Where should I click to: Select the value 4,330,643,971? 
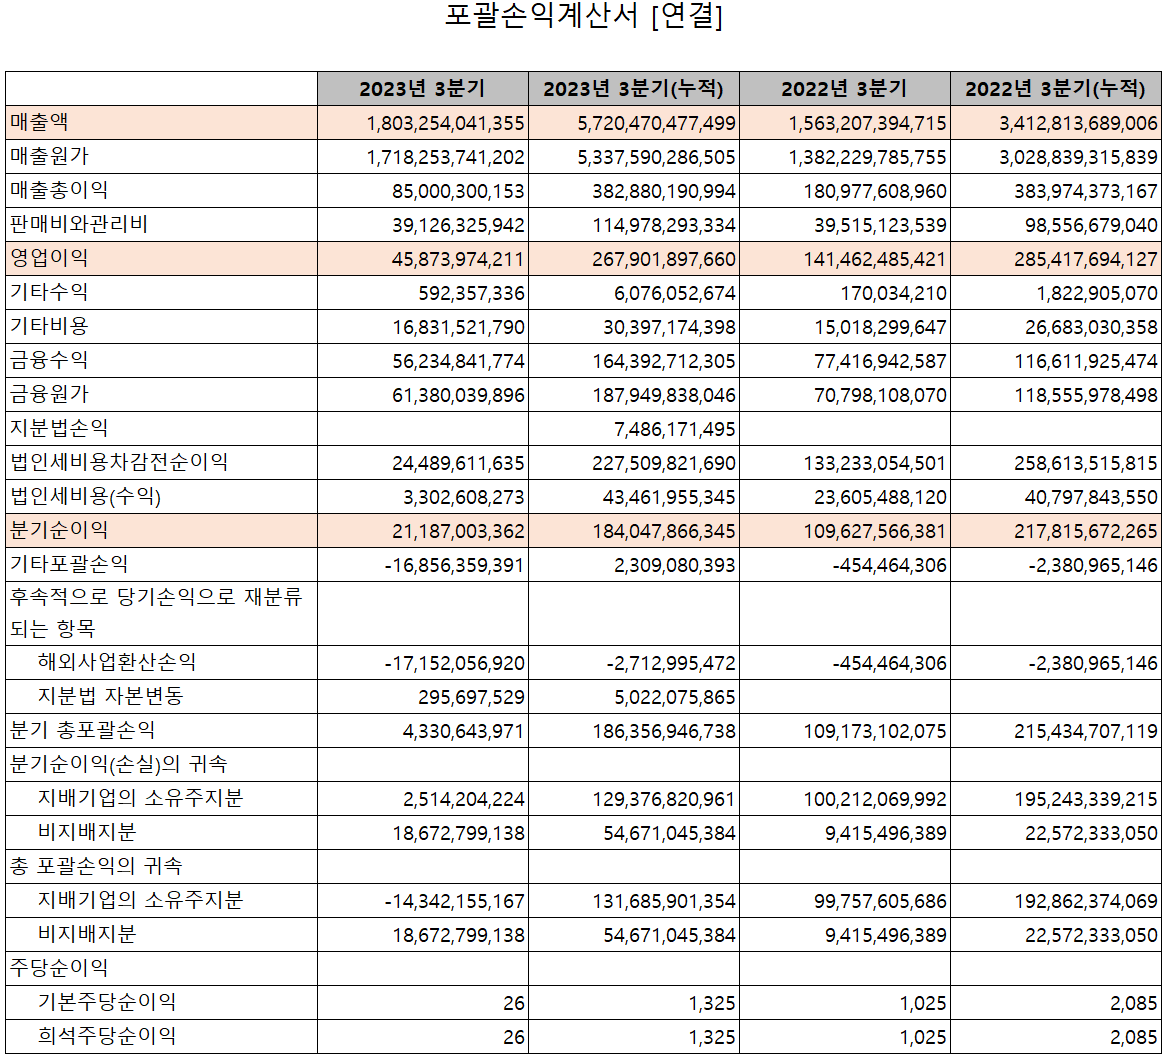(x=464, y=731)
